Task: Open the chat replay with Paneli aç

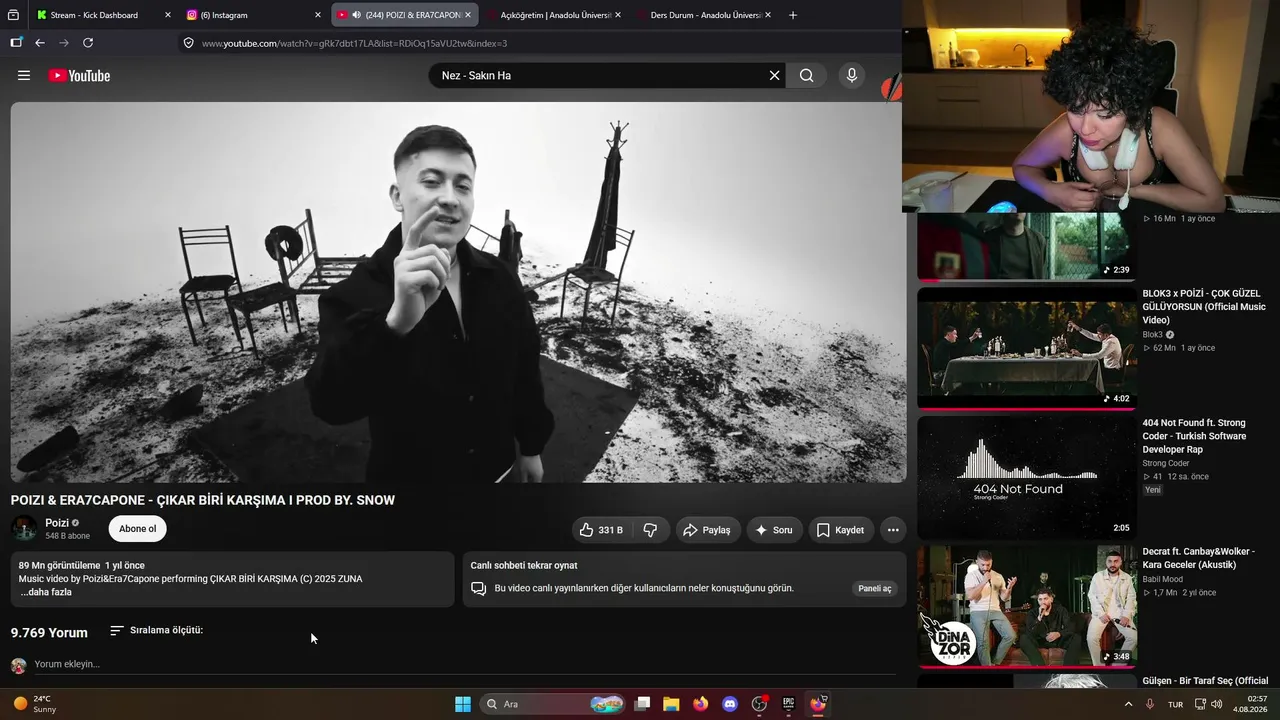Action: click(875, 589)
